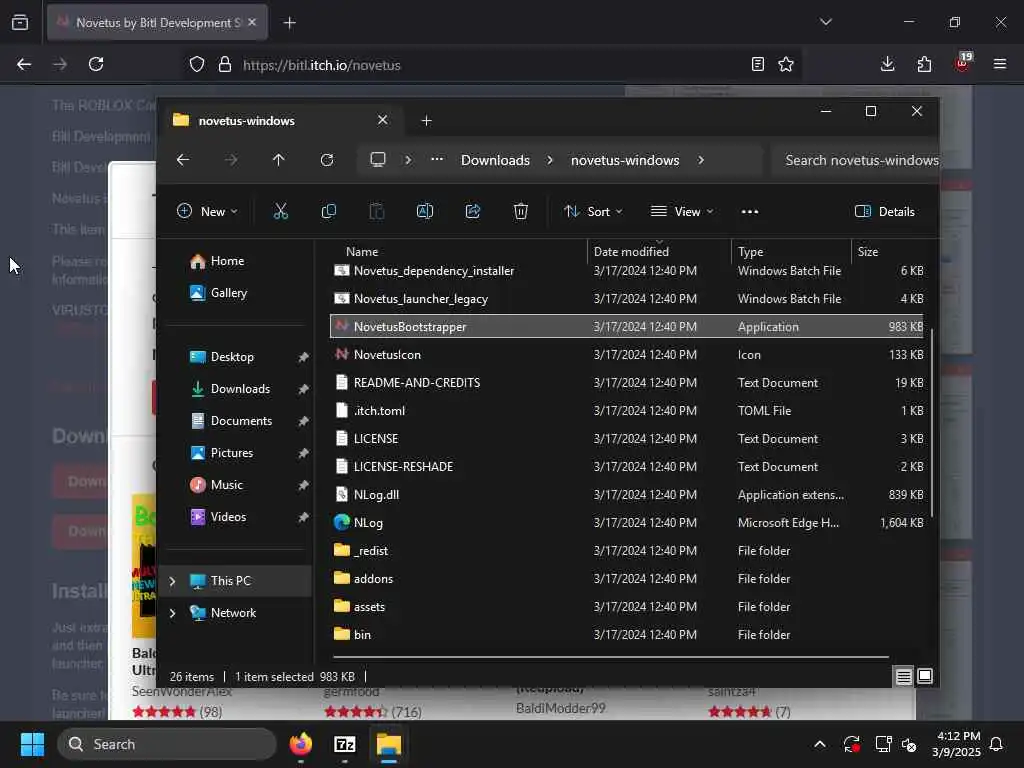Open Firefox from the taskbar

point(300,744)
